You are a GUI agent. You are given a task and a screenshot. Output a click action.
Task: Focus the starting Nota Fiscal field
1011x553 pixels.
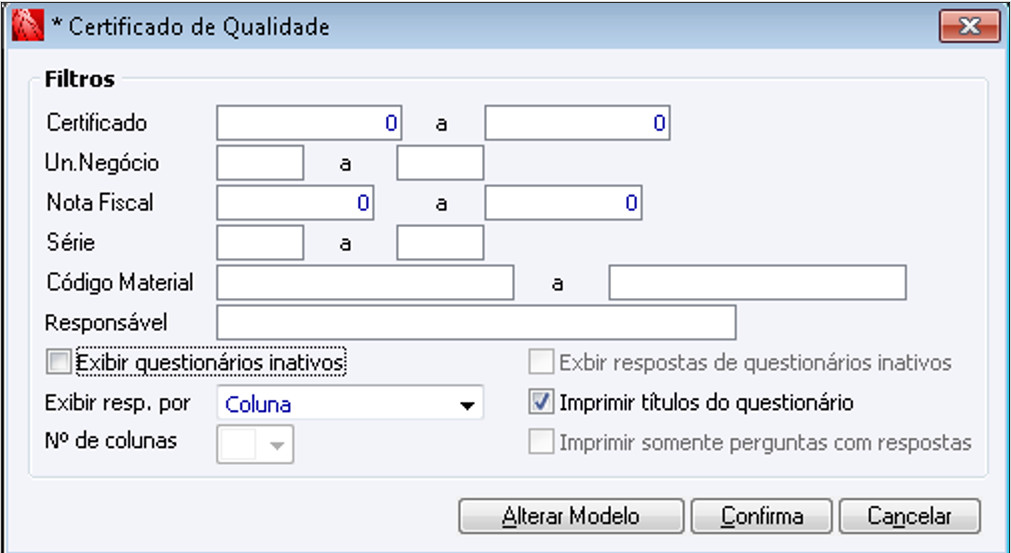pos(295,203)
